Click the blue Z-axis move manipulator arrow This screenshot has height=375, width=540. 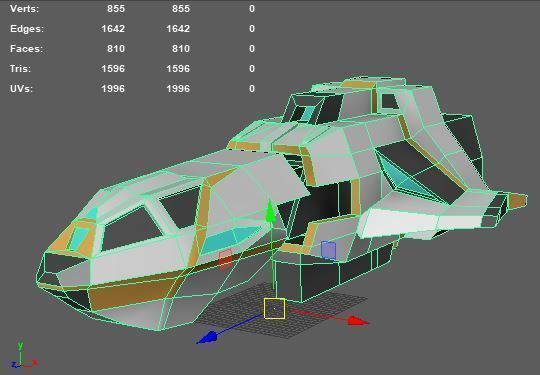pyautogui.click(x=207, y=337)
